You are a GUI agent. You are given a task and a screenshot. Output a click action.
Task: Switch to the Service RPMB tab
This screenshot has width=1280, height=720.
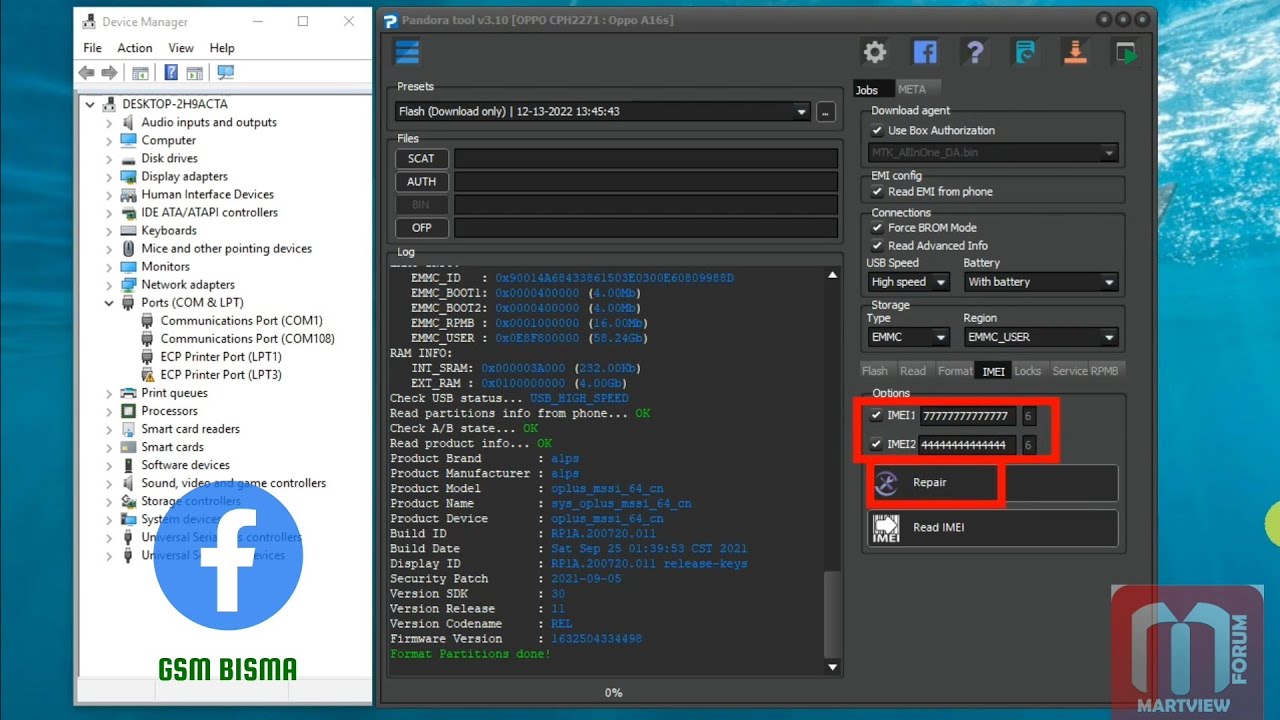[1085, 371]
